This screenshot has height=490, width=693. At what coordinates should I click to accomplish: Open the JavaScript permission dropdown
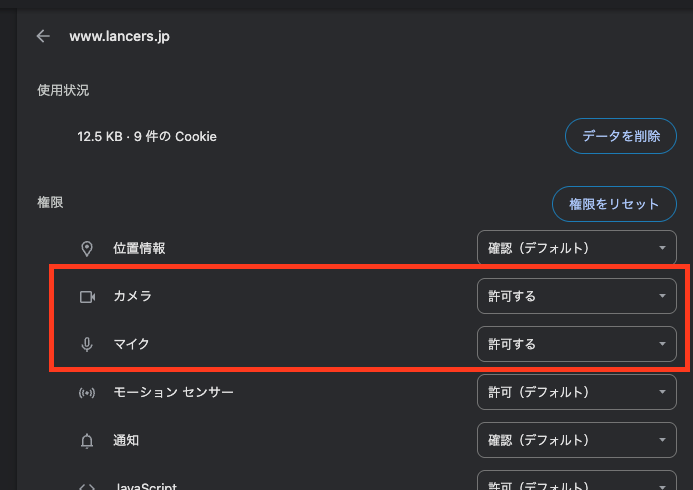[x=576, y=483]
